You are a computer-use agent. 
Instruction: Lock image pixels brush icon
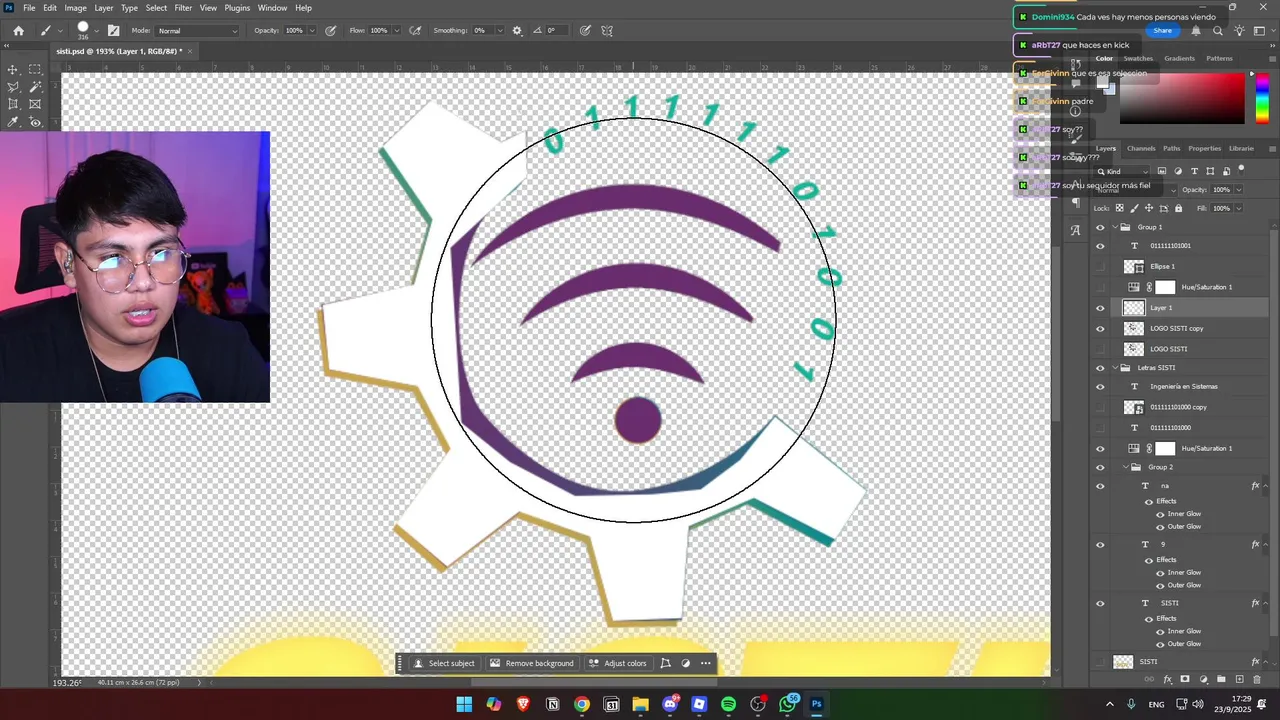click(x=1134, y=208)
